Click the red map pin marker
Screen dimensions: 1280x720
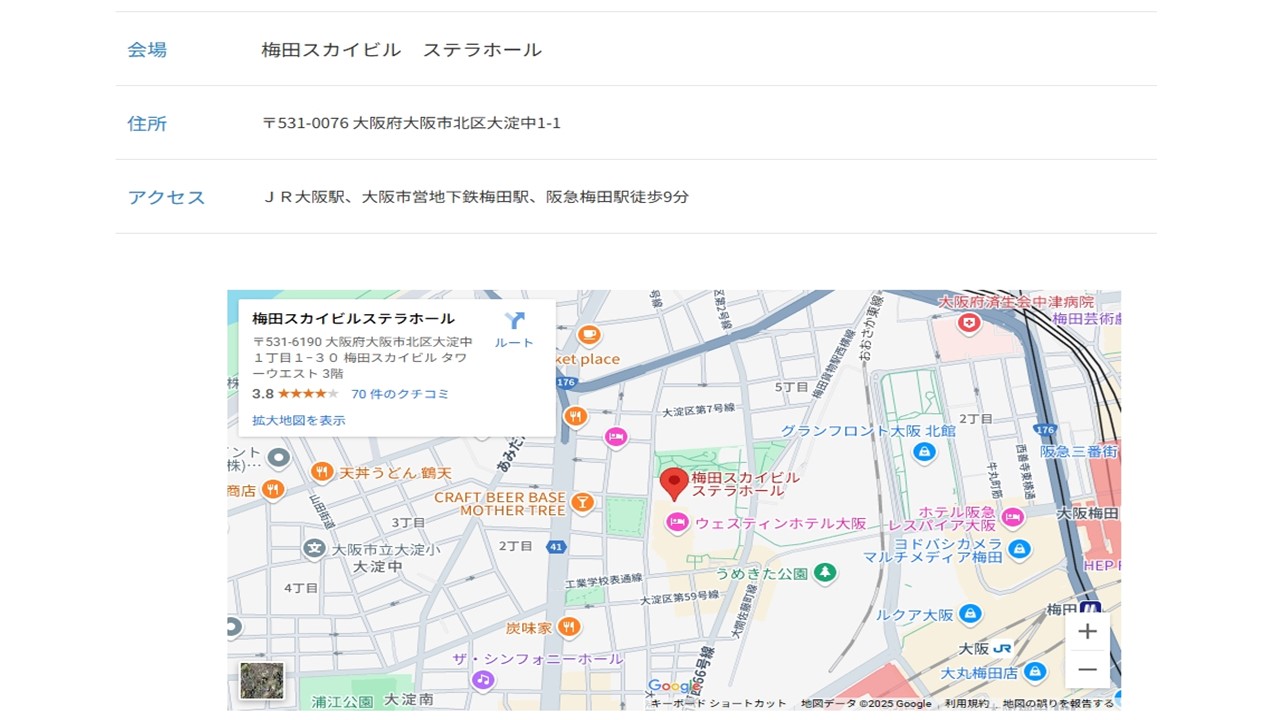(674, 484)
